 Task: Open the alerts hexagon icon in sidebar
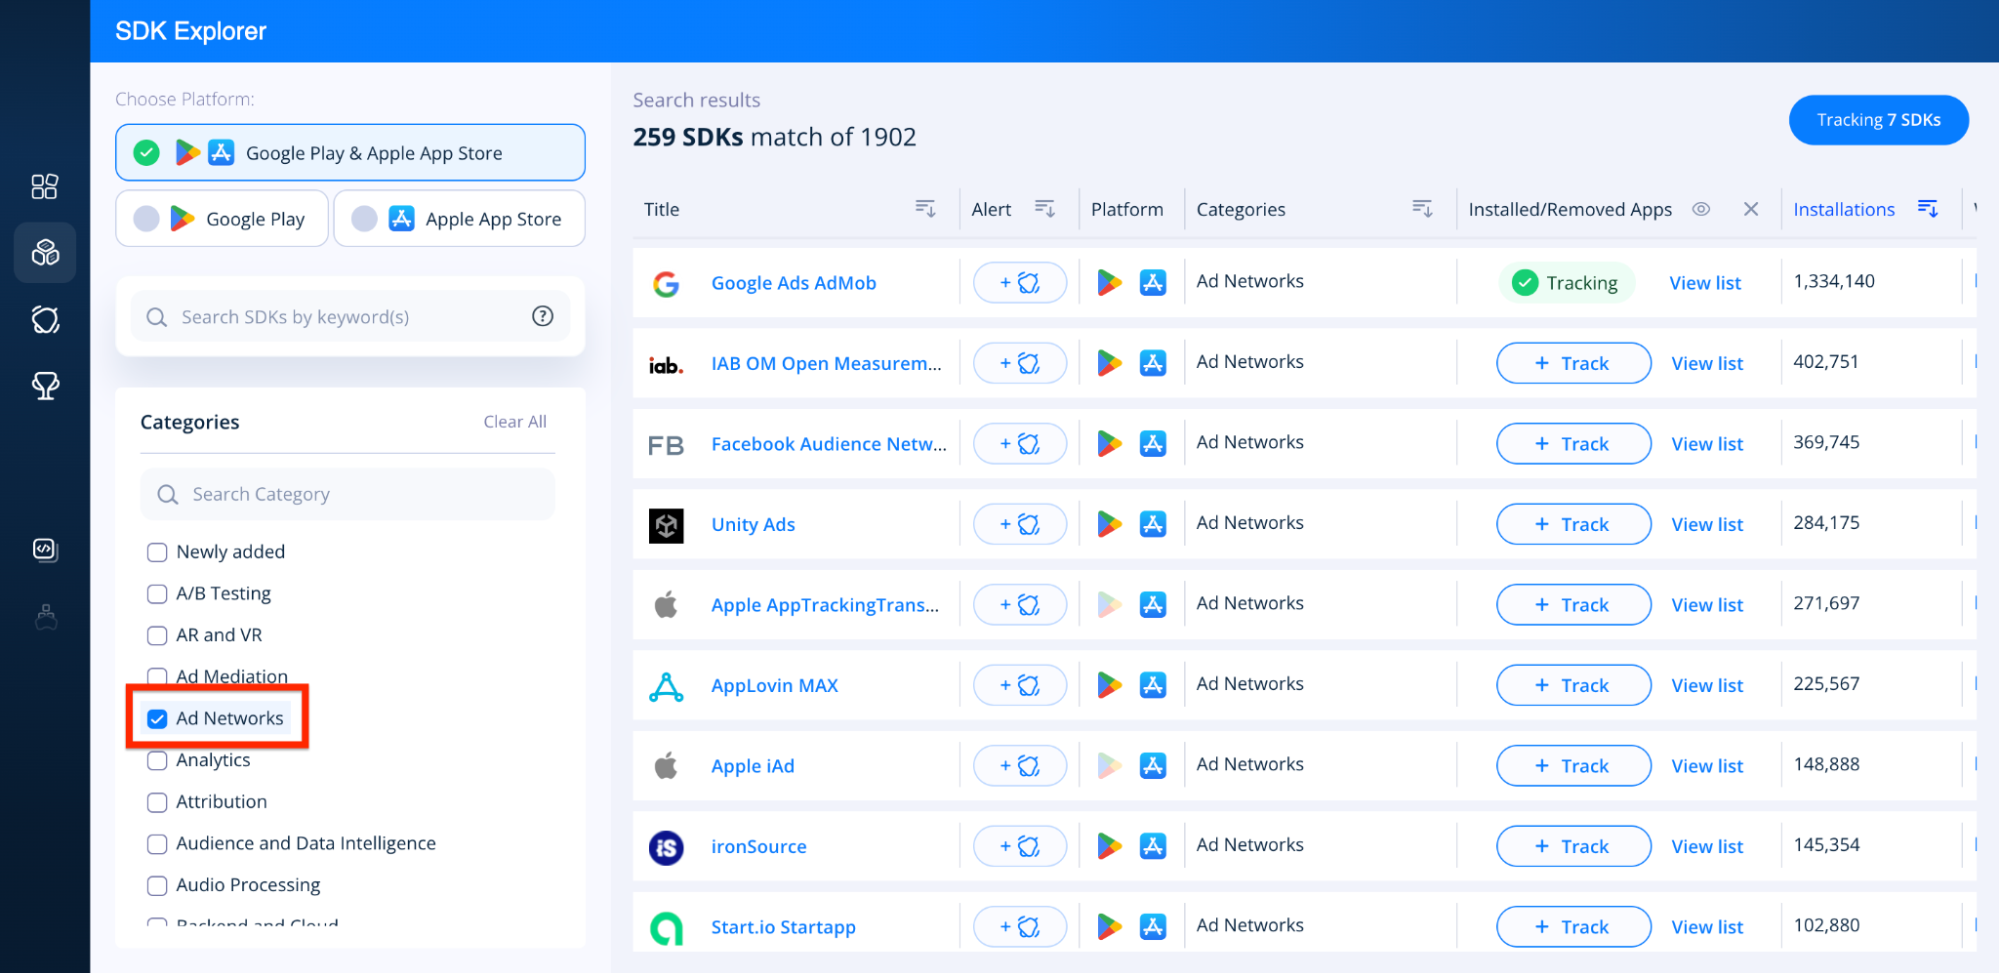point(45,320)
